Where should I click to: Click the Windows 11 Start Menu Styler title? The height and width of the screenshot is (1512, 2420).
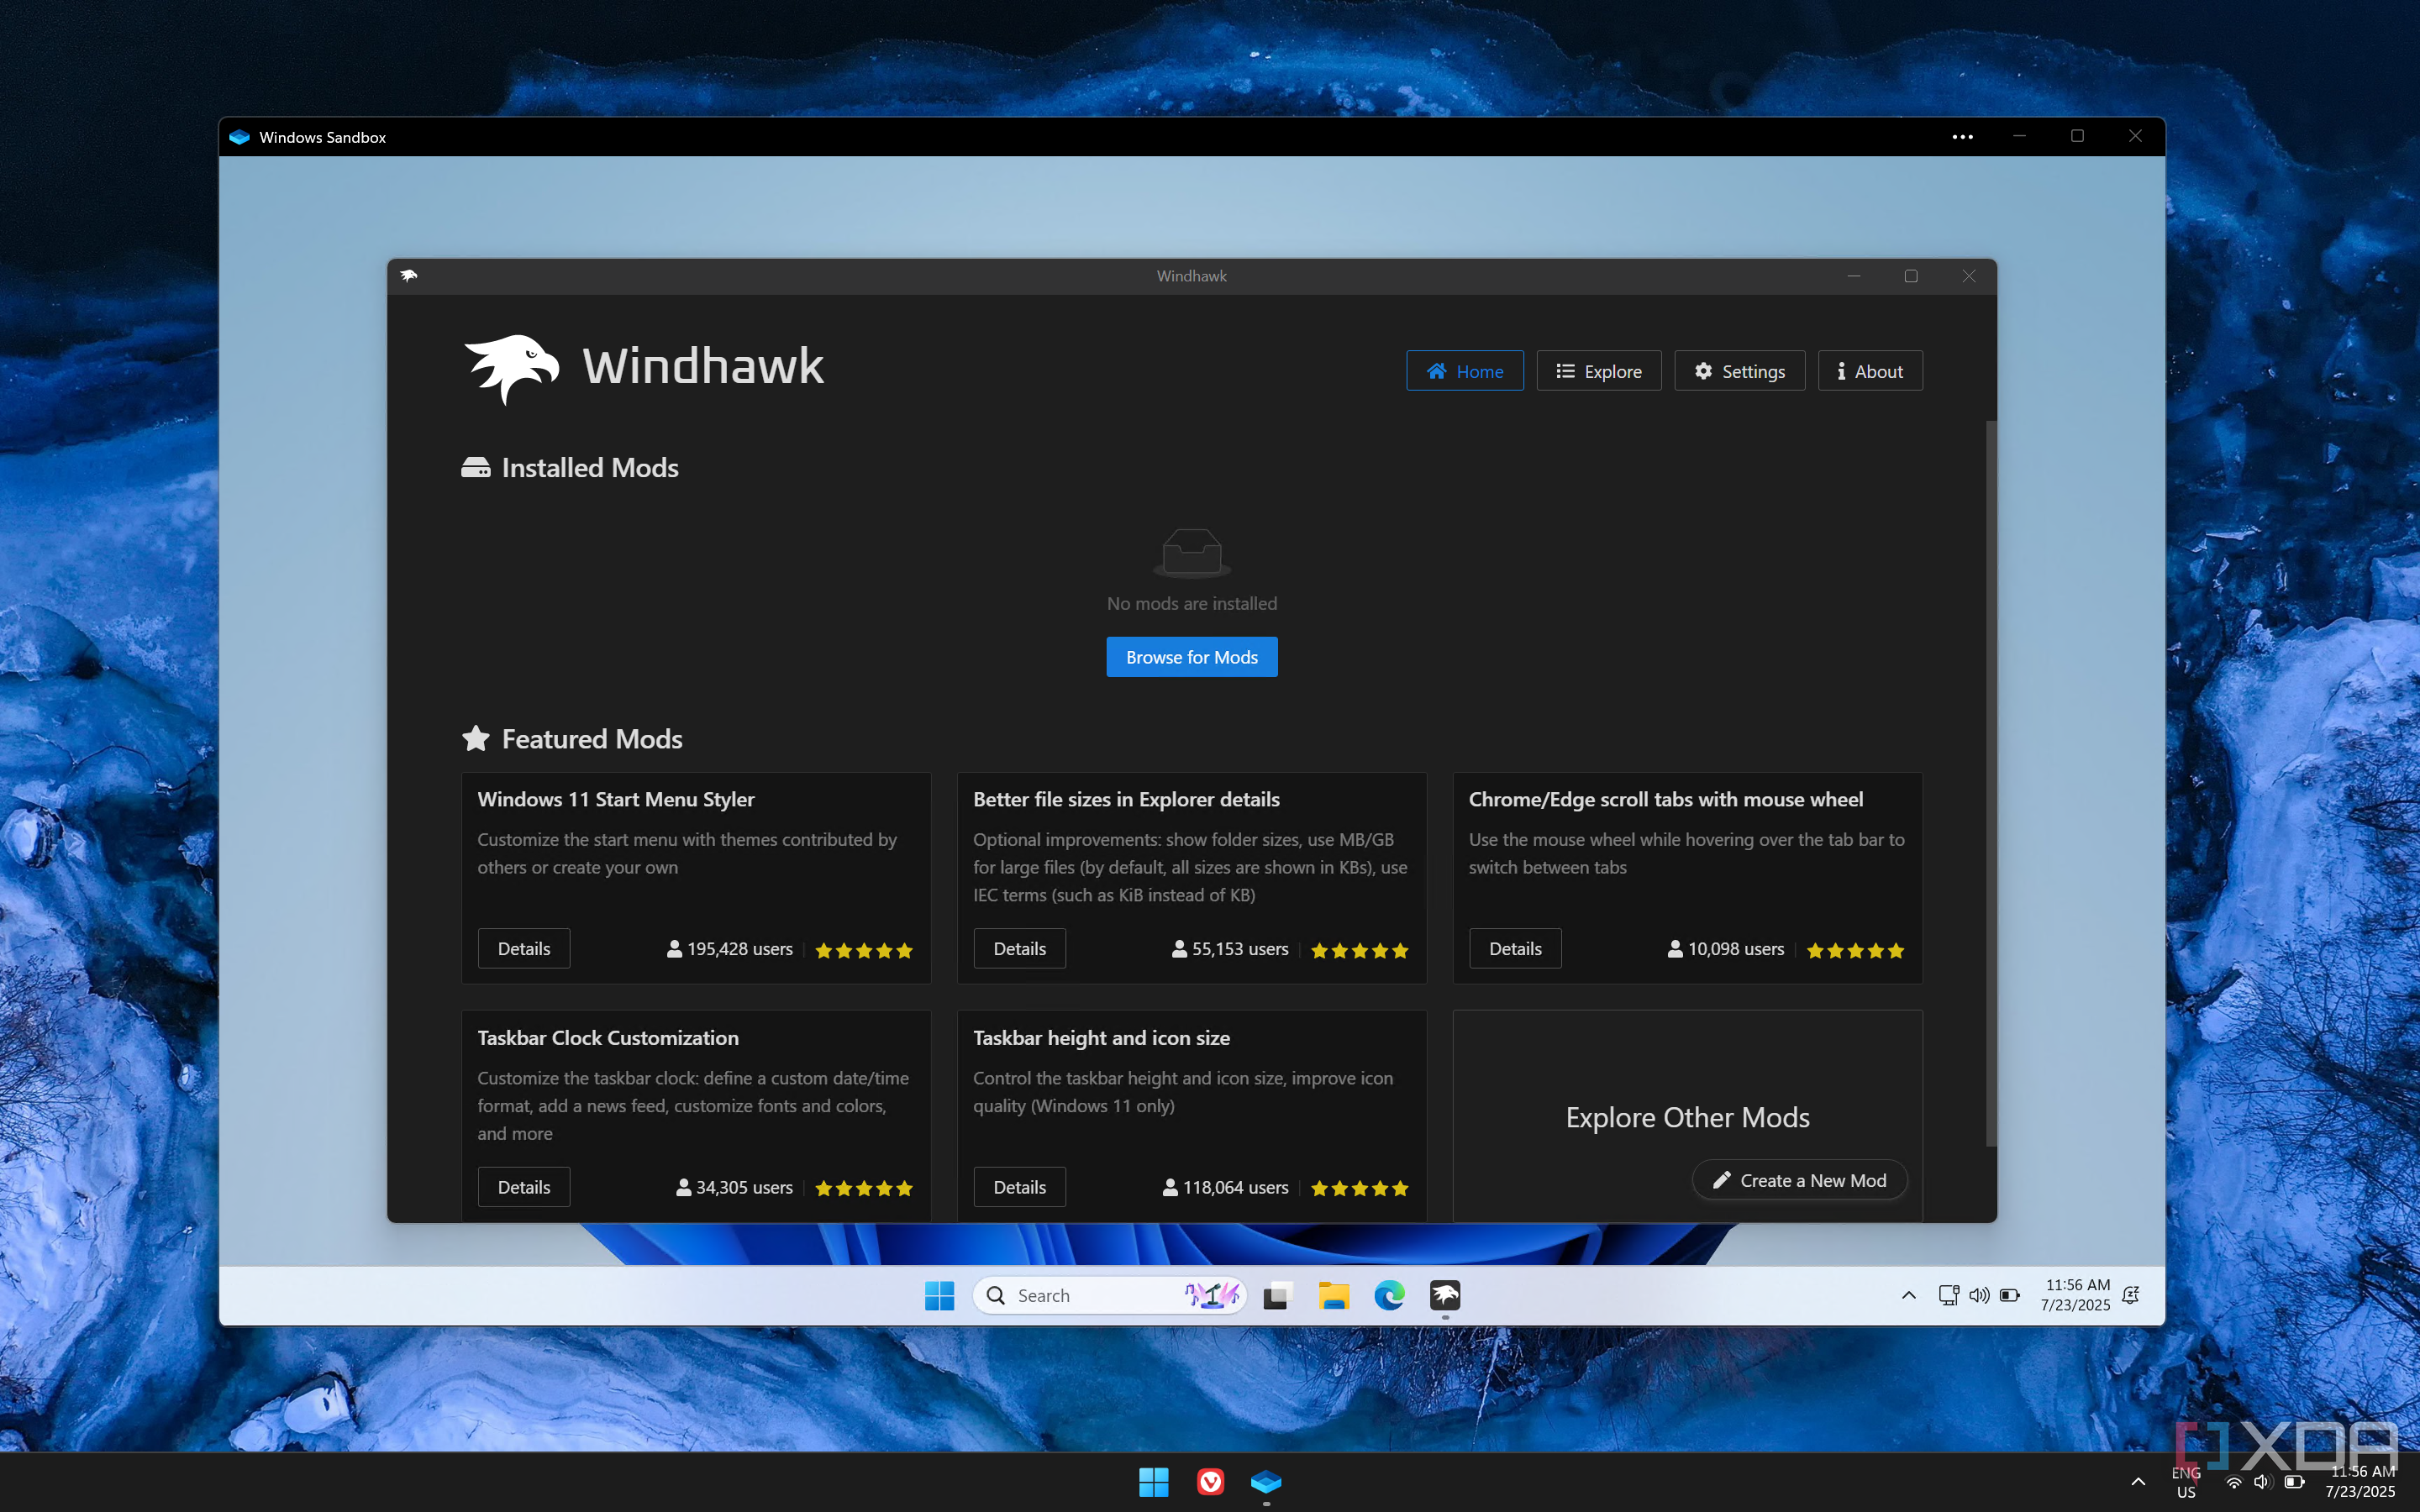pos(616,799)
